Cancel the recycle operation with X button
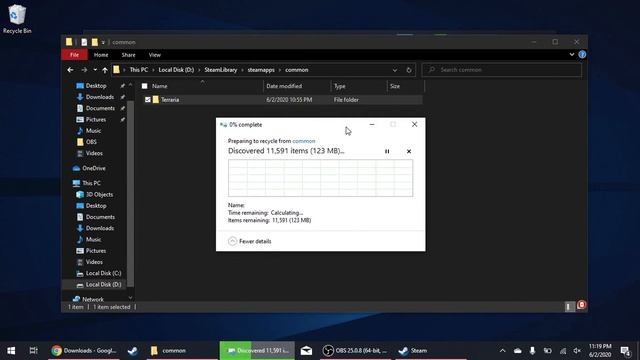The height and width of the screenshot is (360, 640). [409, 151]
